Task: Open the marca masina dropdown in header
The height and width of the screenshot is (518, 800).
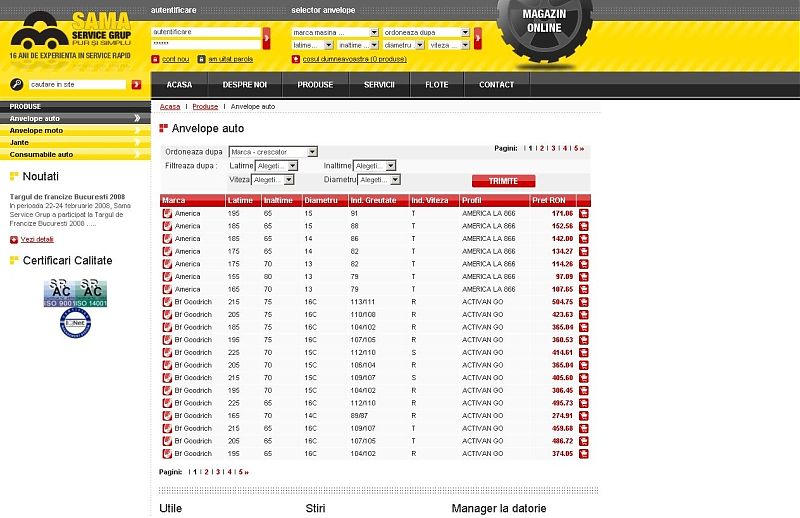Action: 335,32
